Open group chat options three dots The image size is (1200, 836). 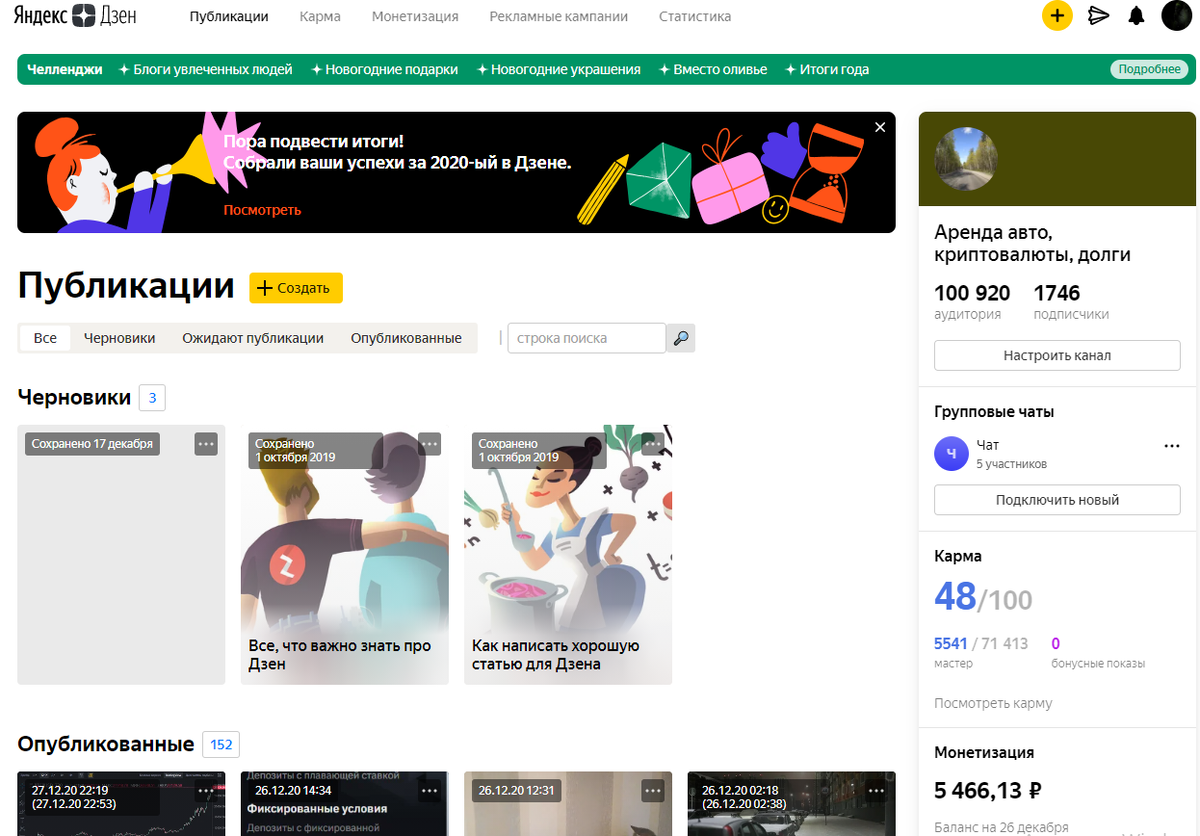click(1172, 446)
